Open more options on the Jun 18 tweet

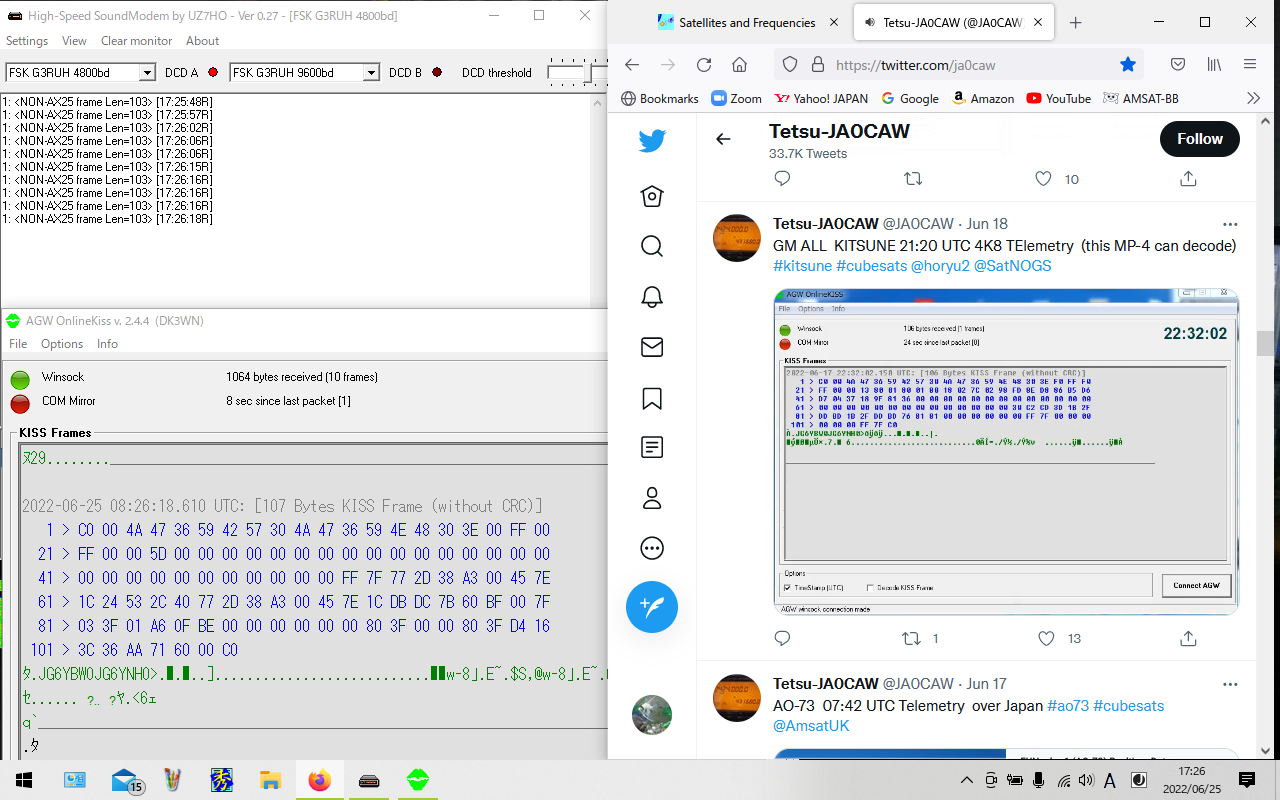(x=1230, y=224)
